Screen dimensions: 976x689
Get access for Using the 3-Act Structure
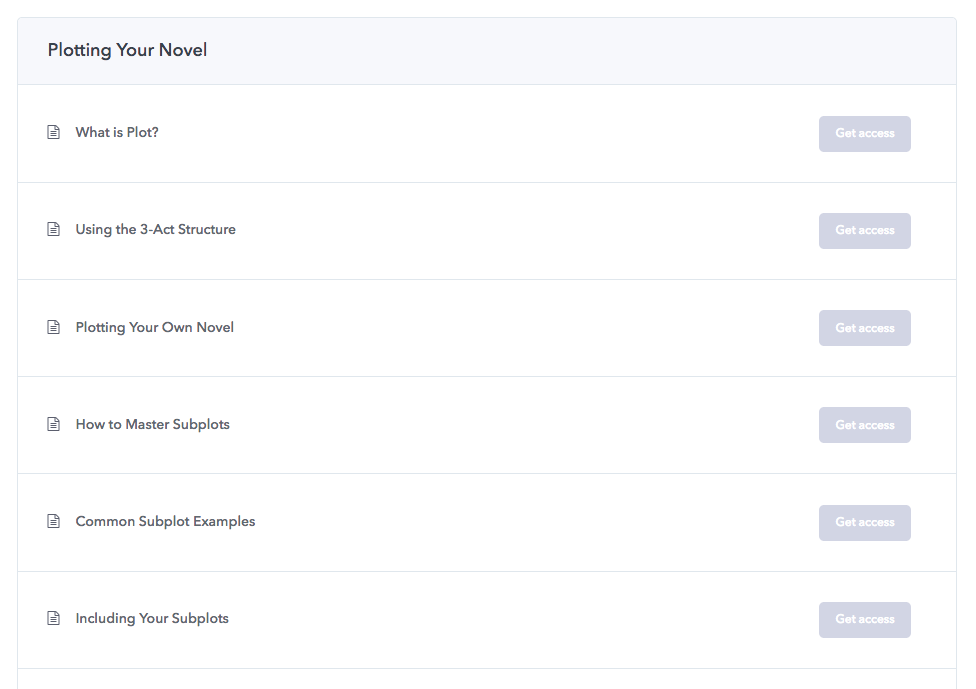click(x=865, y=231)
